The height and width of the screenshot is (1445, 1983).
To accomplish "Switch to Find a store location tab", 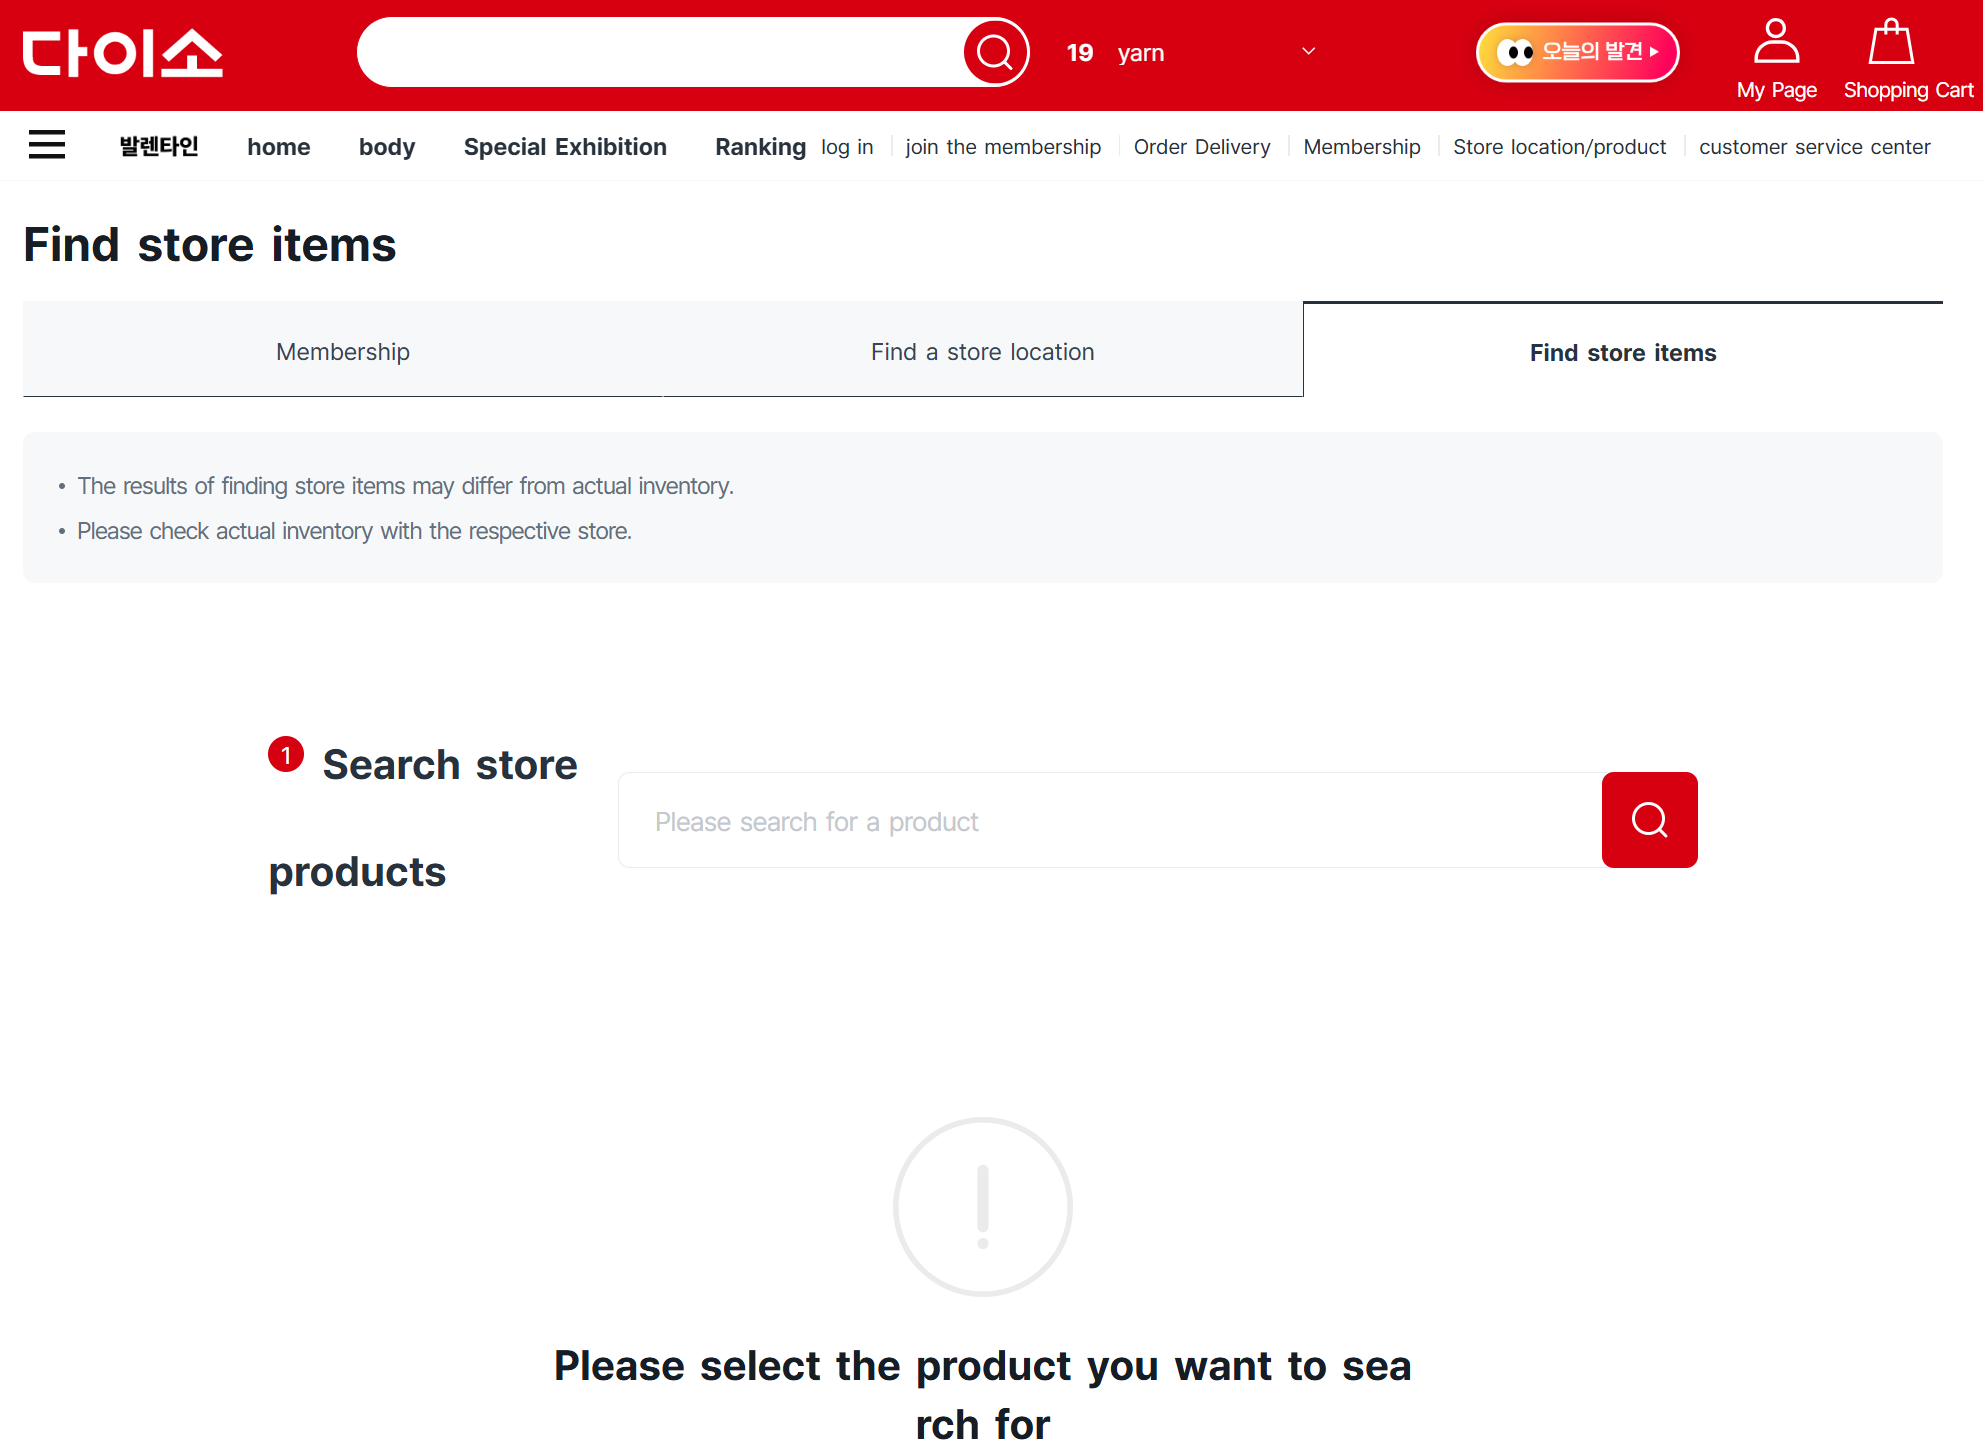I will pos(982,352).
